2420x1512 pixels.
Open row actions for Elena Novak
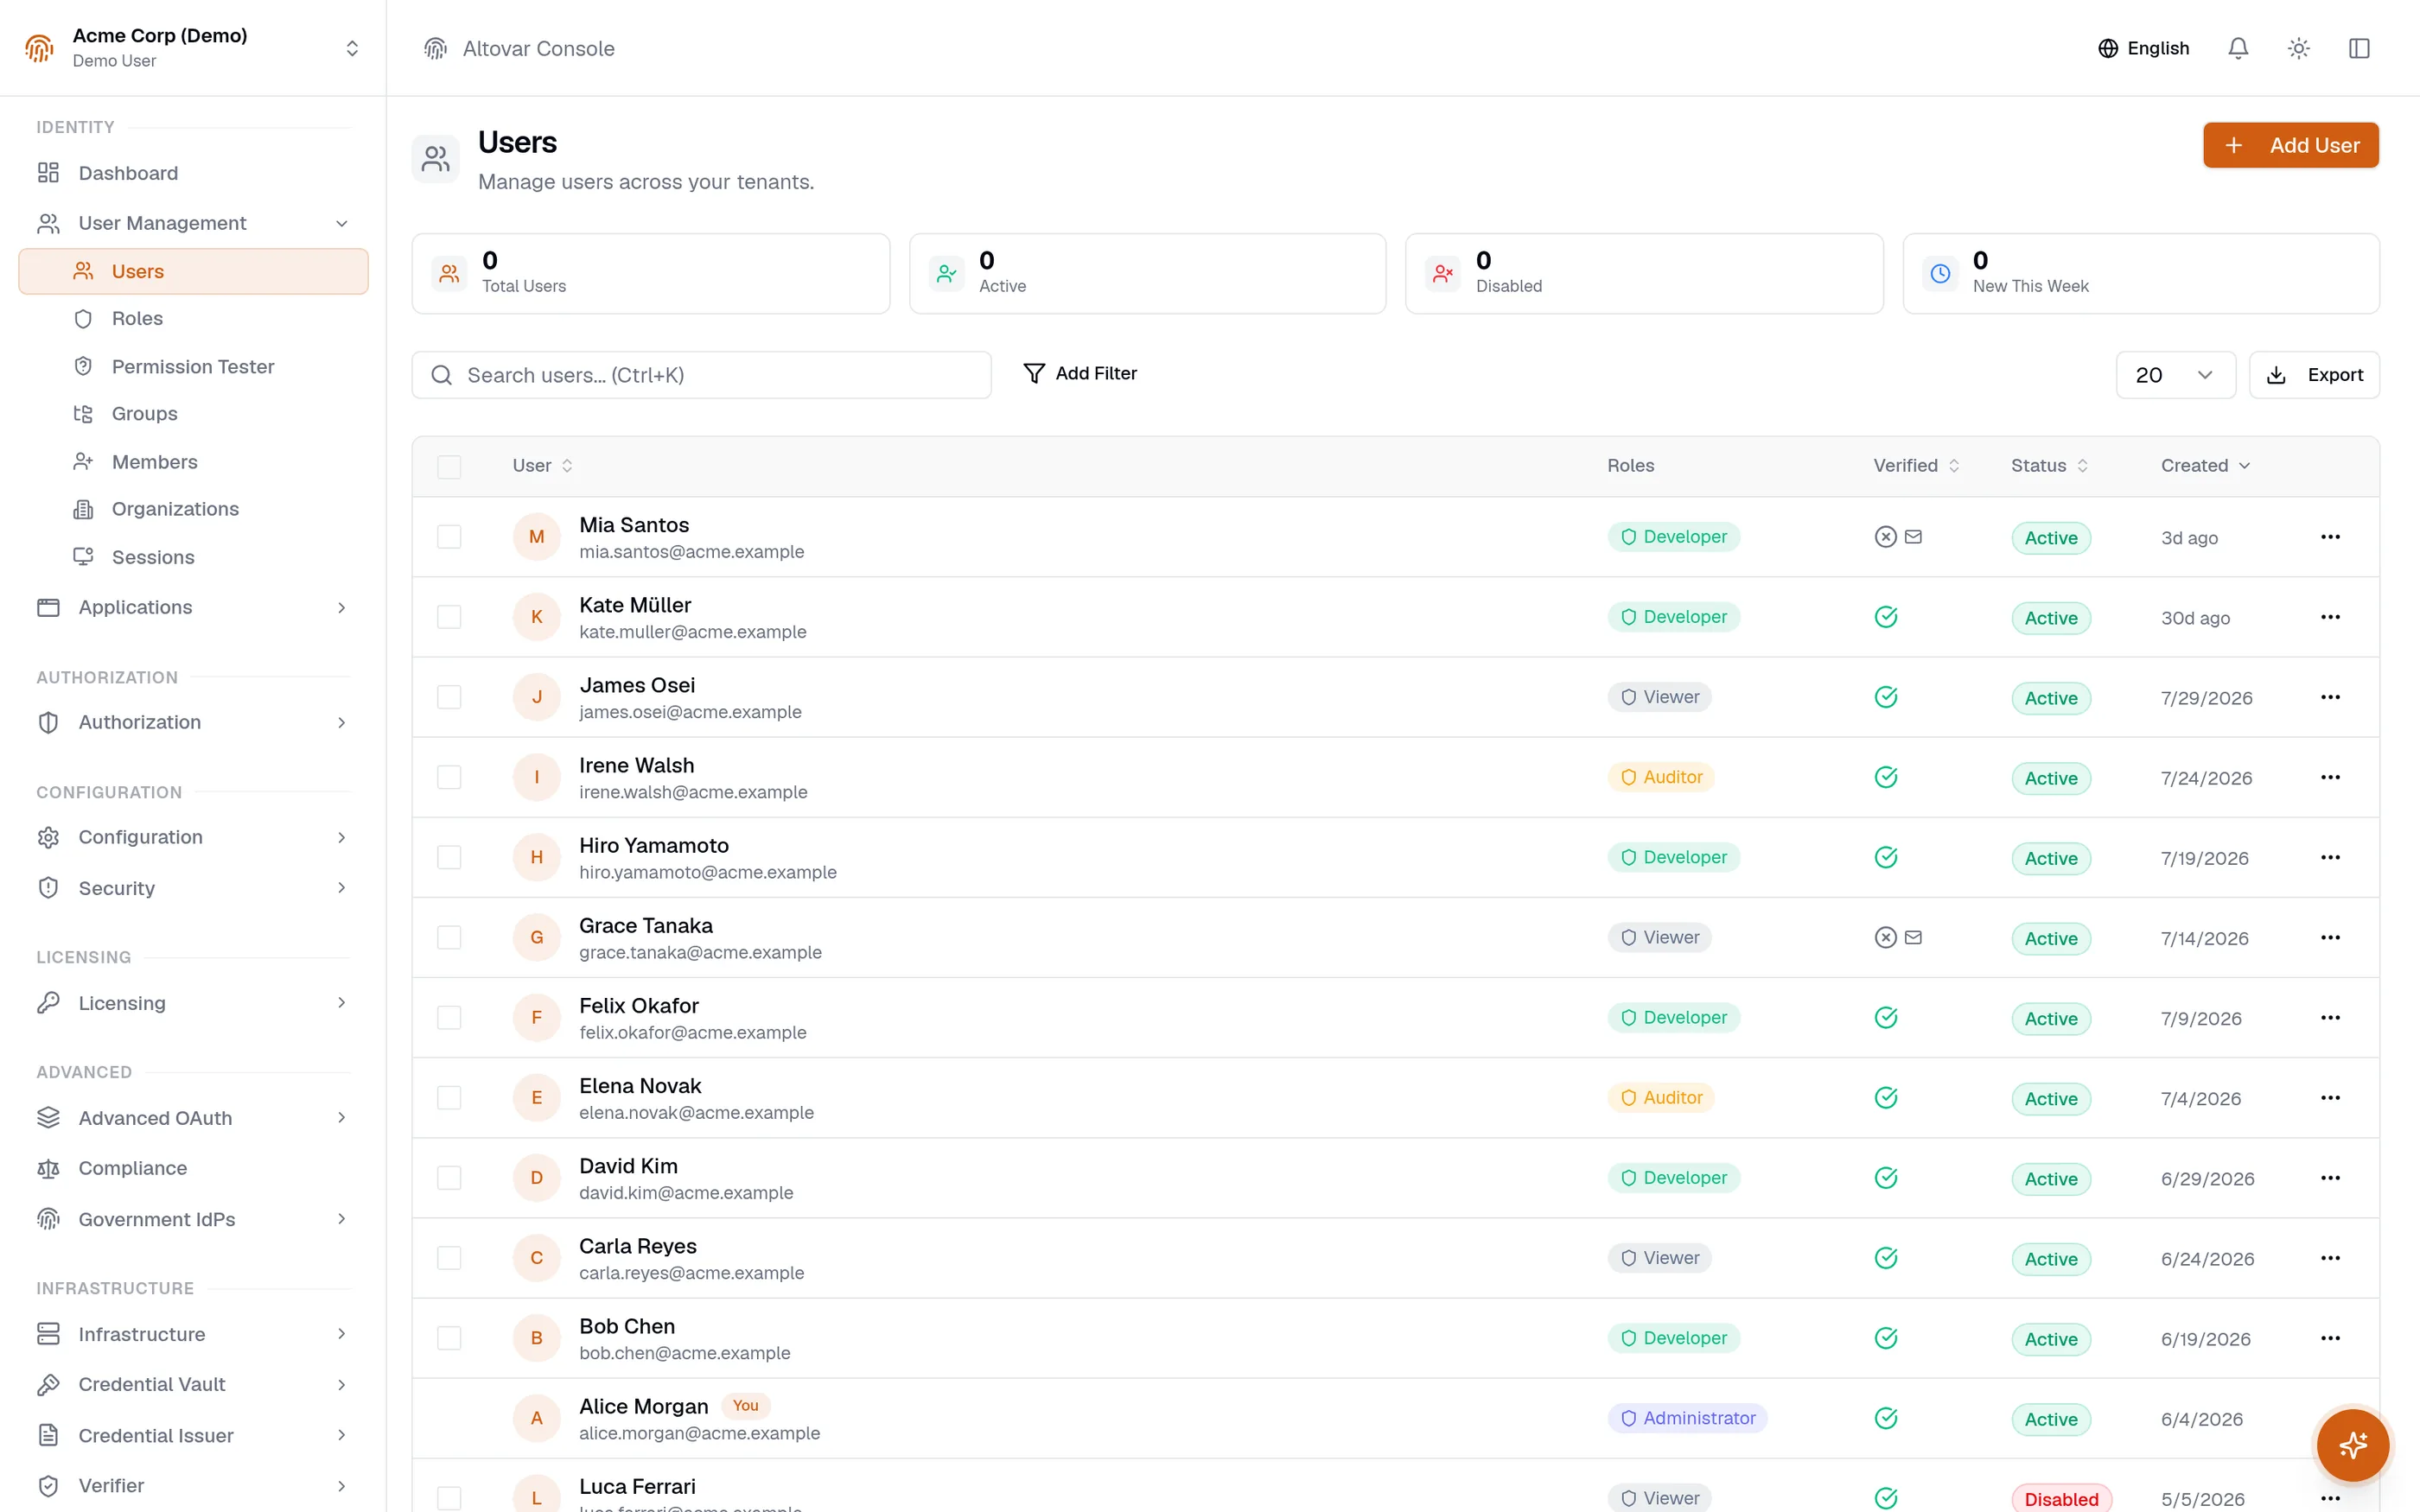click(x=2330, y=1097)
